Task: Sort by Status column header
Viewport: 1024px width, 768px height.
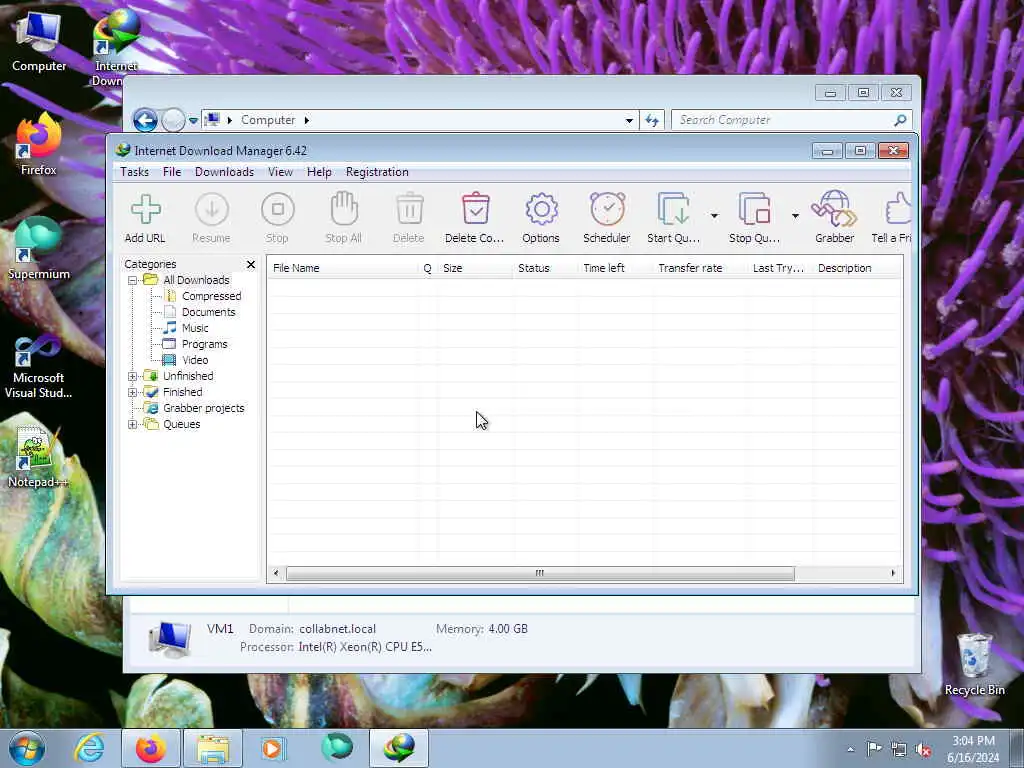Action: coord(546,268)
